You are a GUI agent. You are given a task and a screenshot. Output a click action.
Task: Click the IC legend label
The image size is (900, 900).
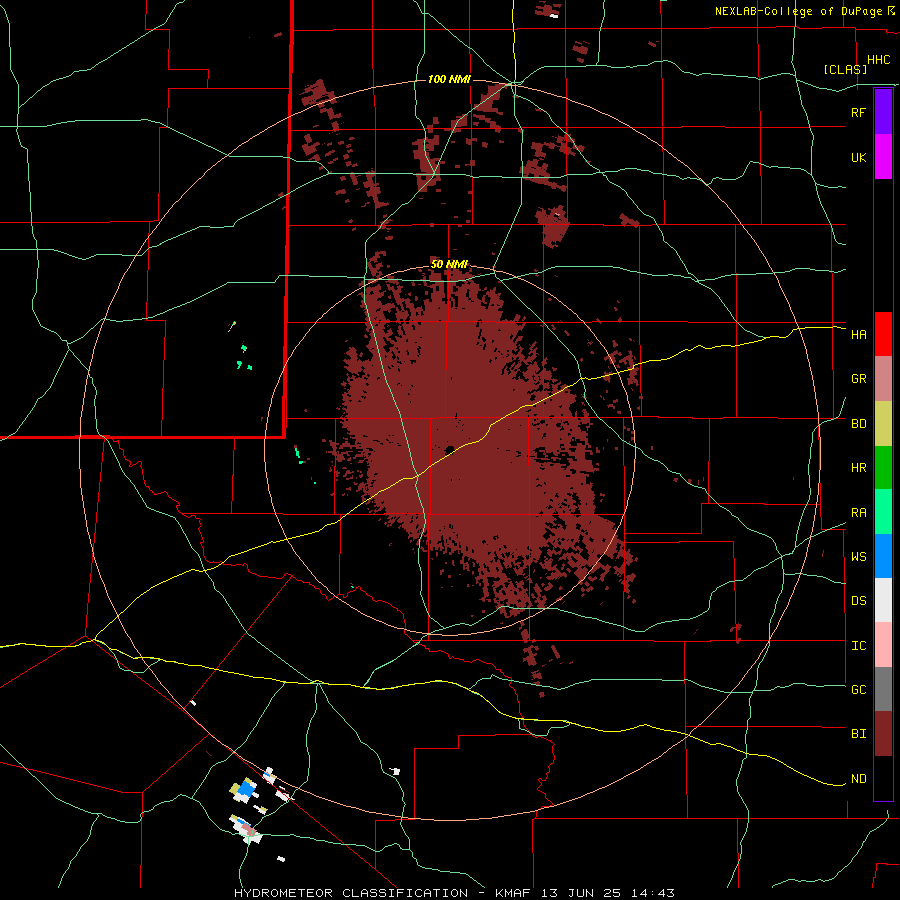(x=858, y=646)
